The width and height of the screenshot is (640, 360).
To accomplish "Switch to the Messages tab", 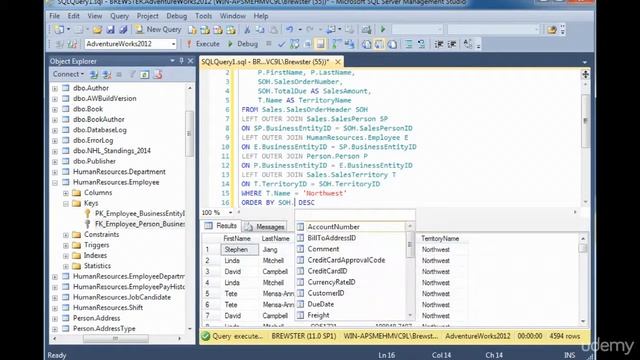I will pyautogui.click(x=264, y=226).
